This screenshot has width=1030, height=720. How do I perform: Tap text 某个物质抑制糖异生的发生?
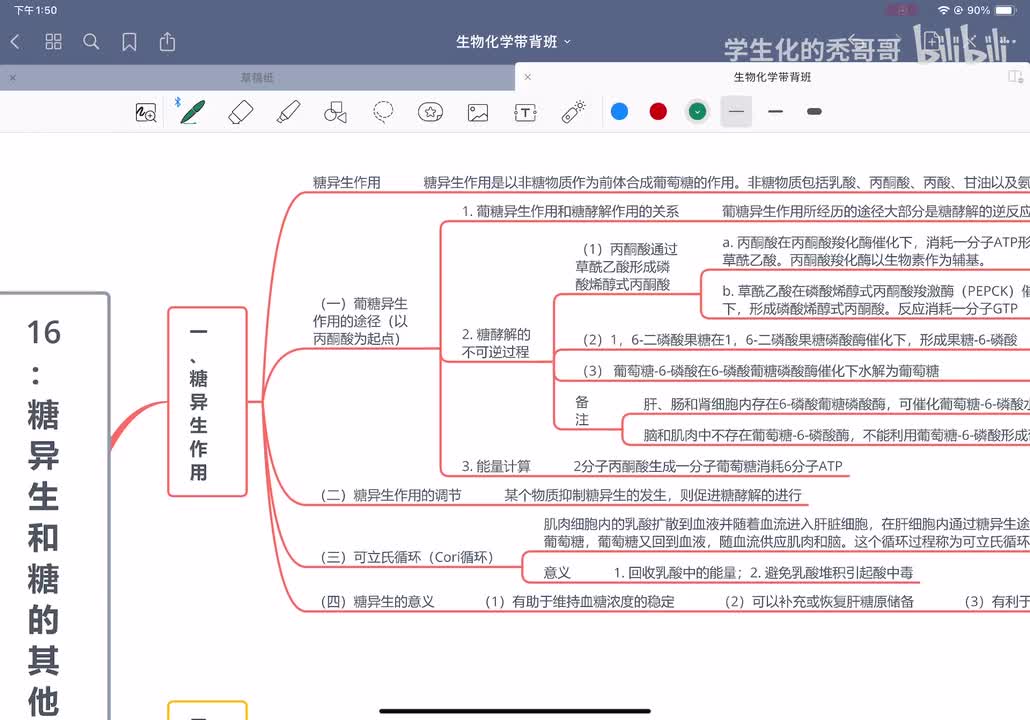click(x=652, y=495)
